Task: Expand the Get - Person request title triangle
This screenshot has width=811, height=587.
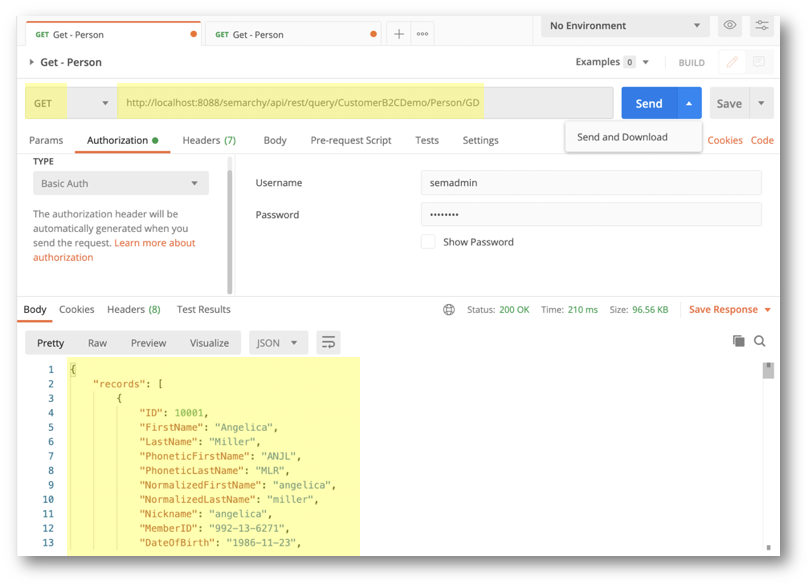Action: pyautogui.click(x=31, y=62)
